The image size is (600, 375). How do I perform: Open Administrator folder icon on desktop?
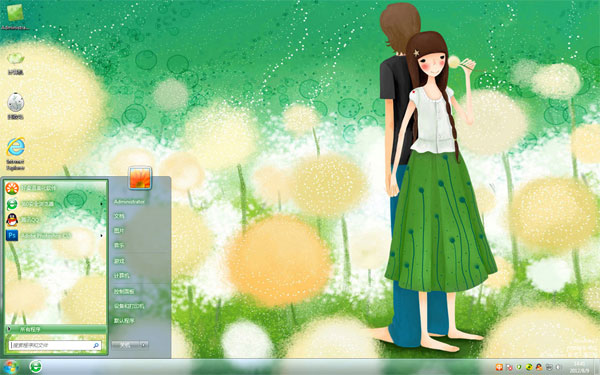[15, 16]
